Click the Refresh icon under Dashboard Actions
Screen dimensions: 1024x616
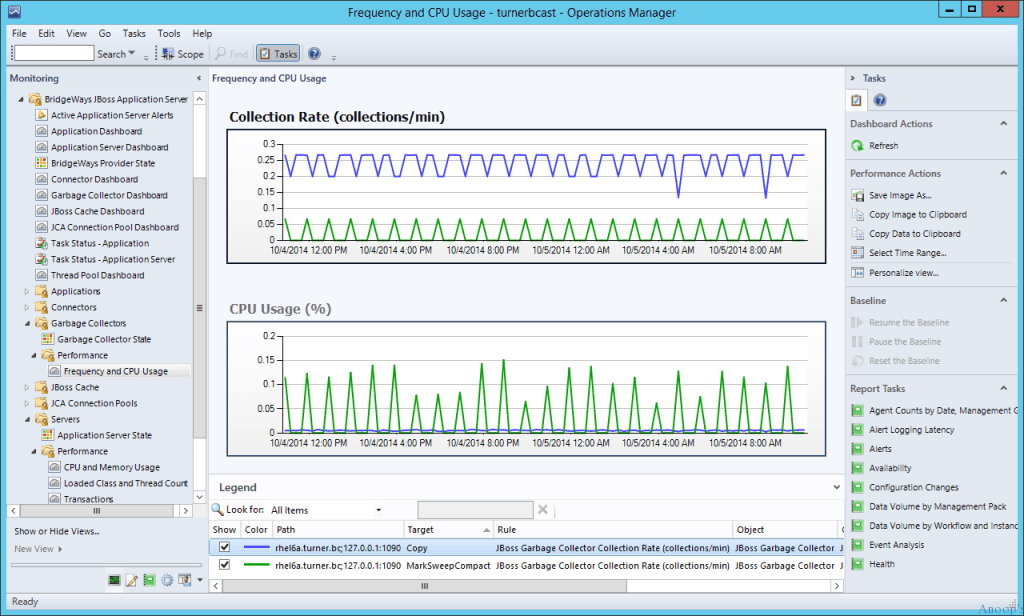(x=857, y=145)
